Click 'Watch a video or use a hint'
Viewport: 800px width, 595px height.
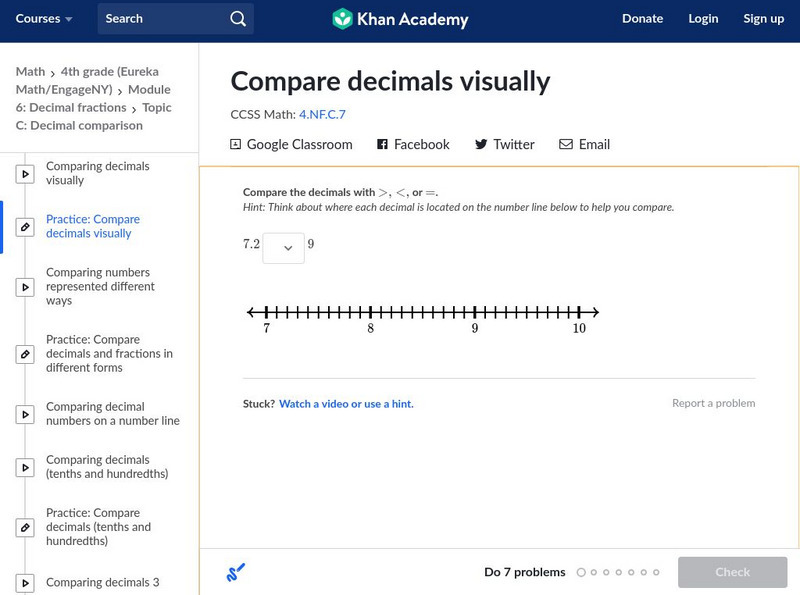coord(346,404)
